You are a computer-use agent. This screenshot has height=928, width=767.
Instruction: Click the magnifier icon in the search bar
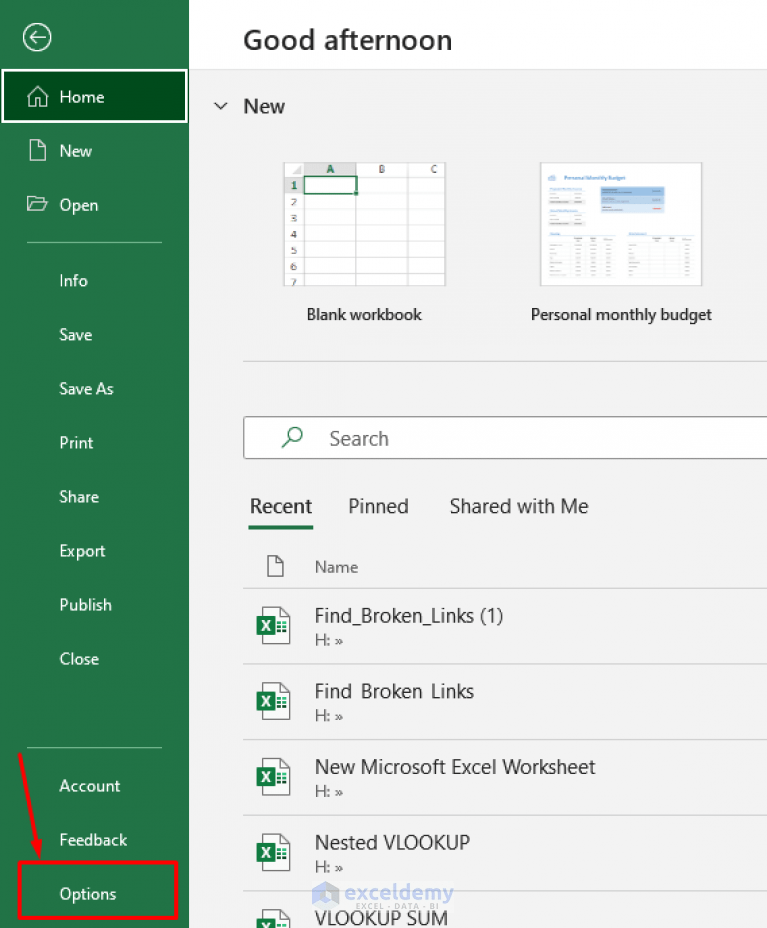coord(290,437)
